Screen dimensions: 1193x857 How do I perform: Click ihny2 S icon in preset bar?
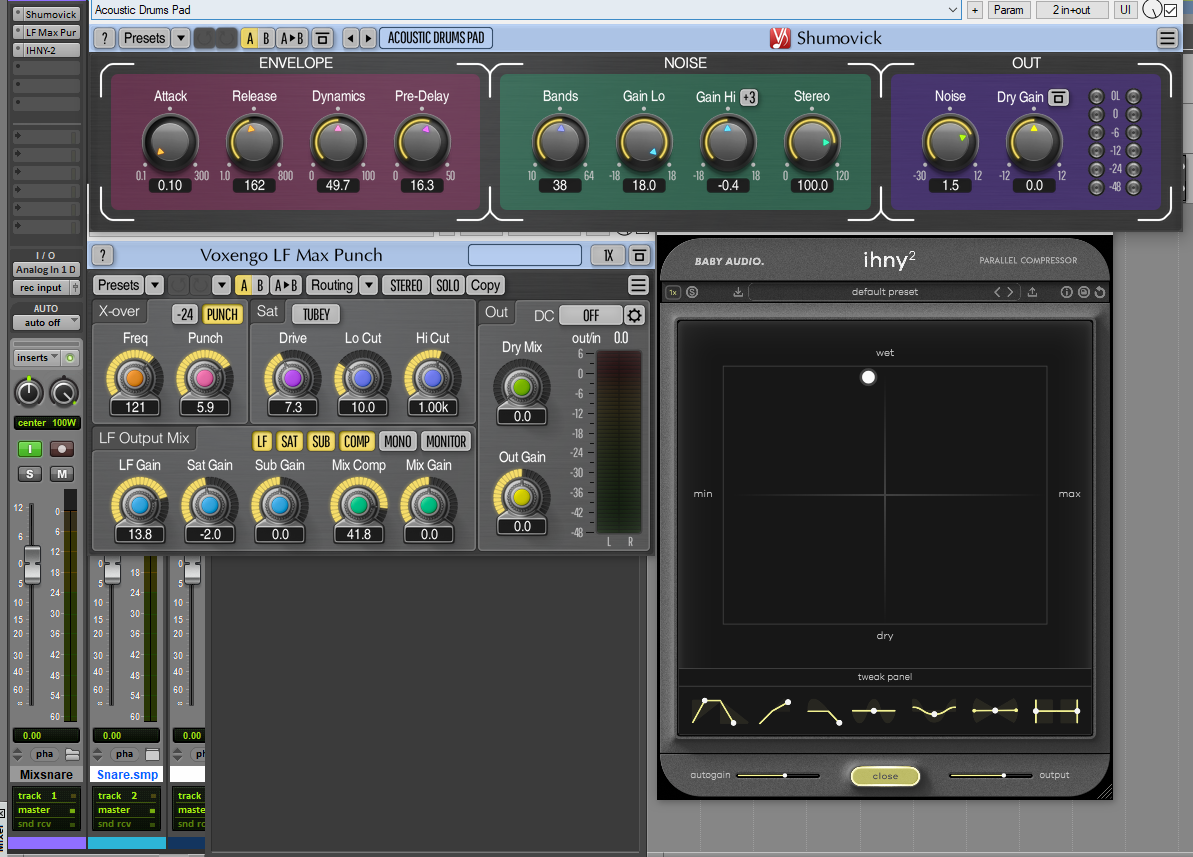(692, 292)
